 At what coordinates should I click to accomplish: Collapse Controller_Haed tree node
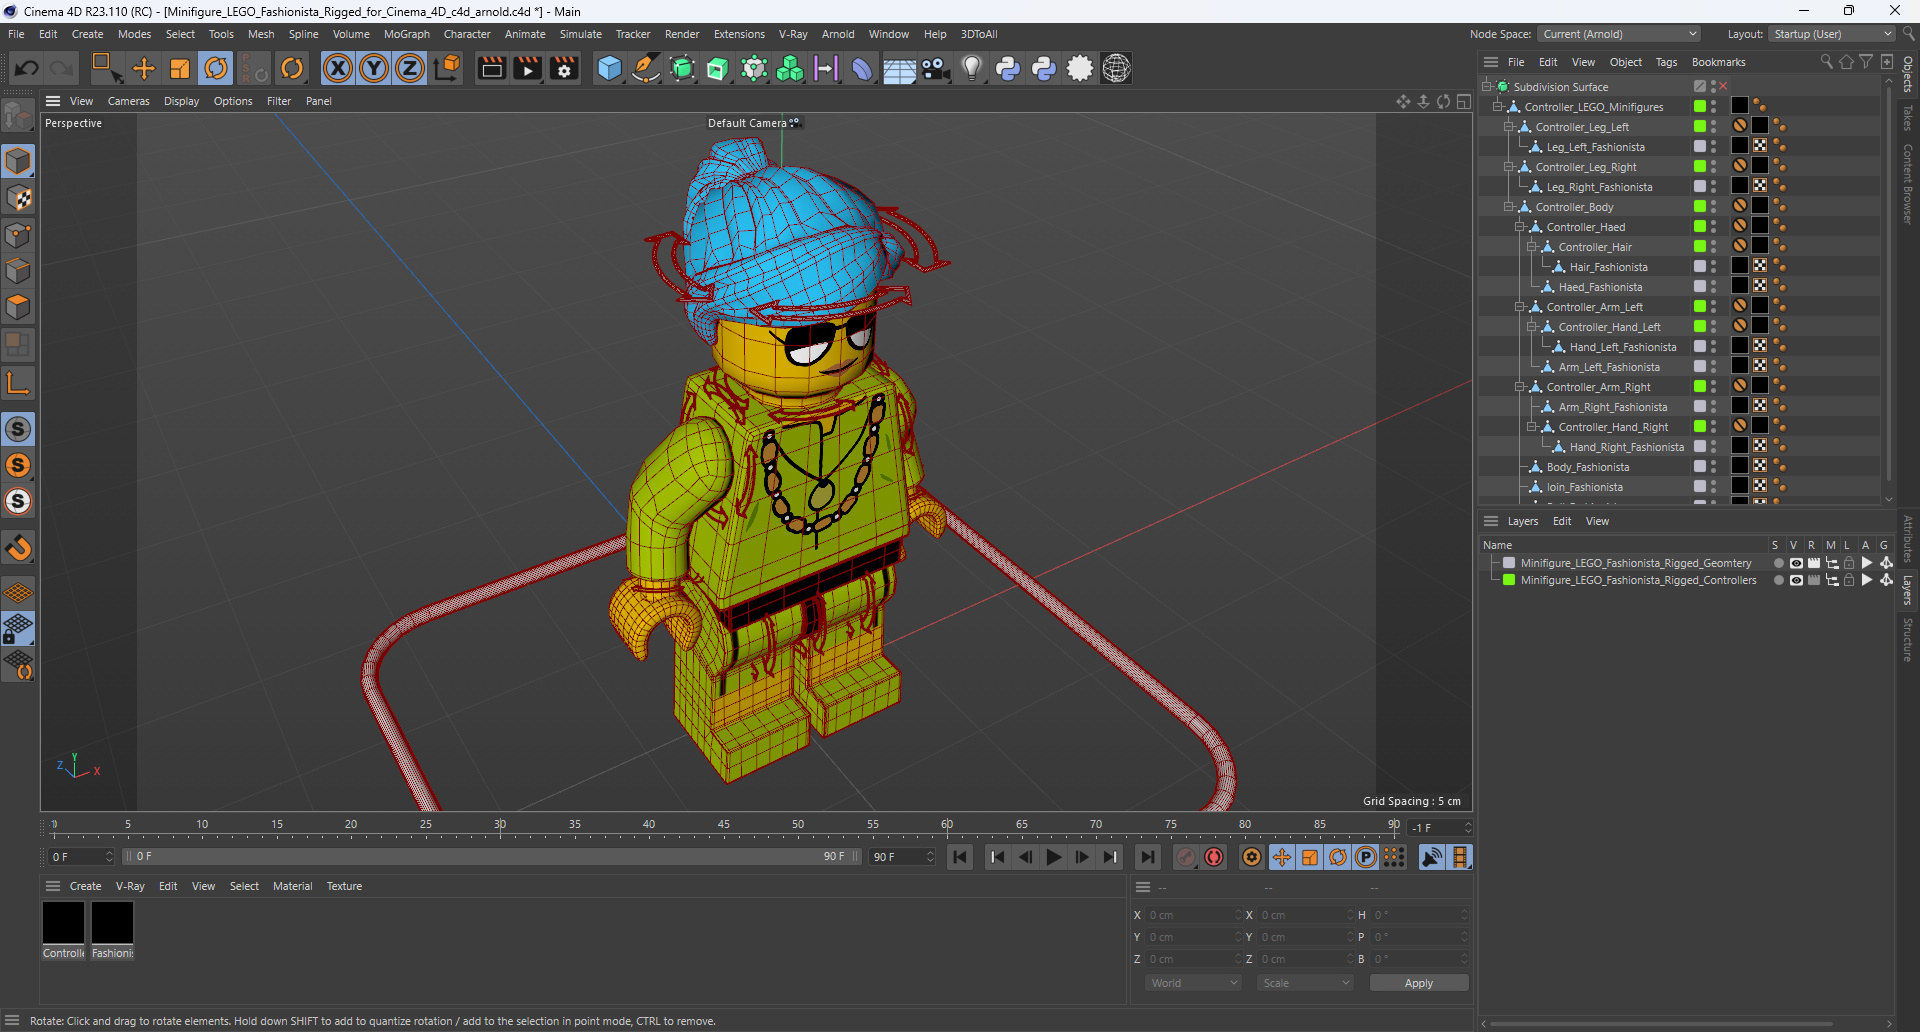tap(1520, 227)
